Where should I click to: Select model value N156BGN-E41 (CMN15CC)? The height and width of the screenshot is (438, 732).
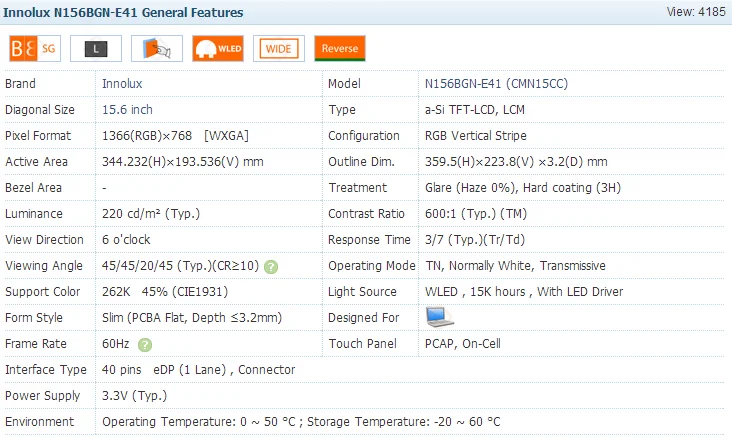[x=496, y=84]
